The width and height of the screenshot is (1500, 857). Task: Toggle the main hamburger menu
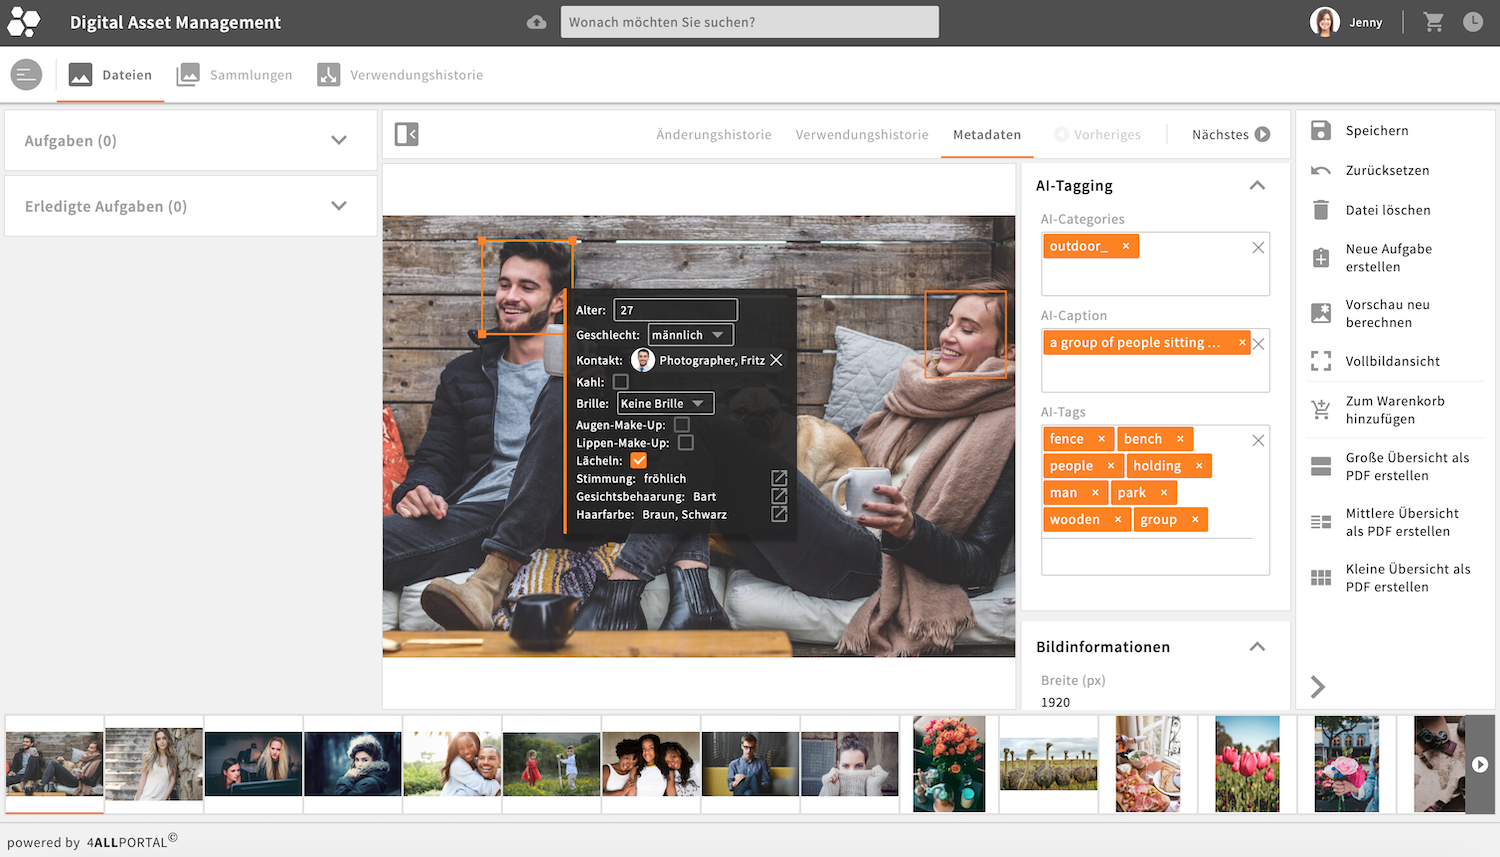[x=26, y=74]
